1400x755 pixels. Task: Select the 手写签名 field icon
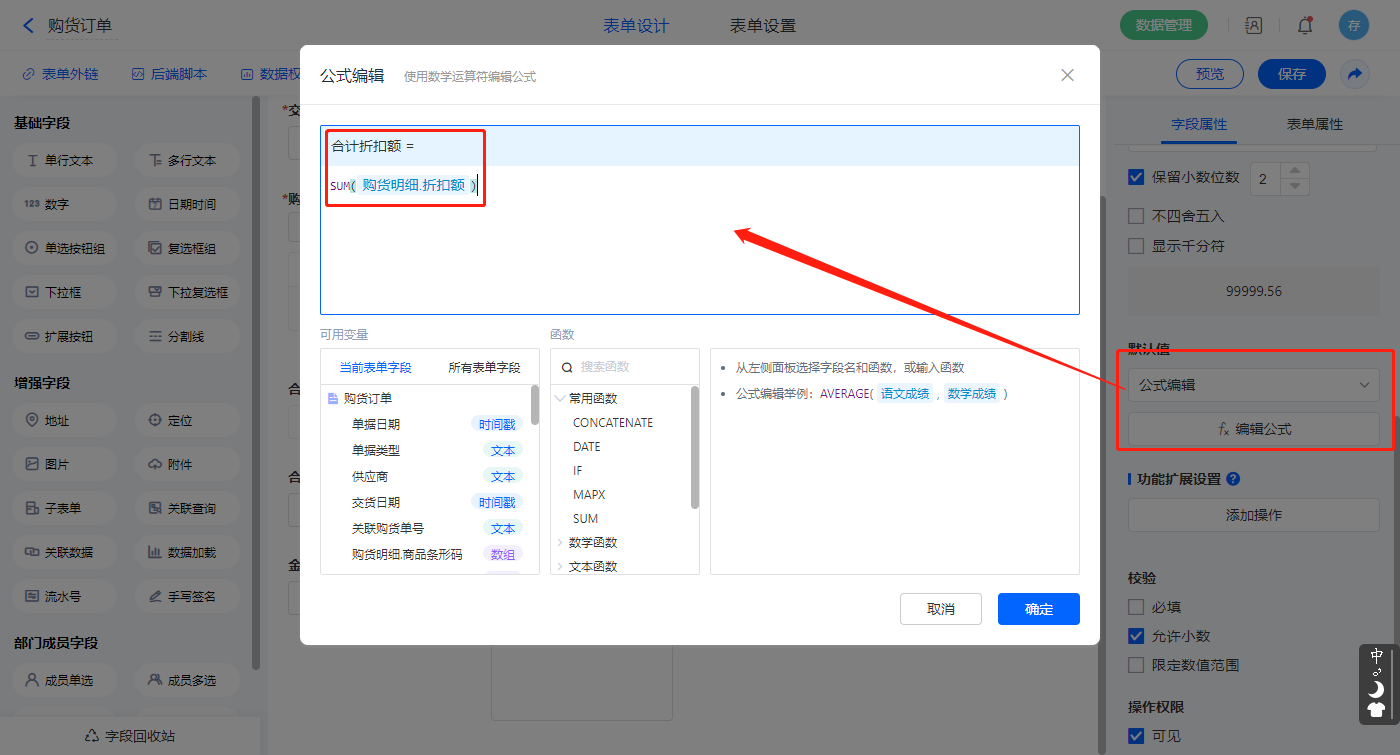coord(155,596)
